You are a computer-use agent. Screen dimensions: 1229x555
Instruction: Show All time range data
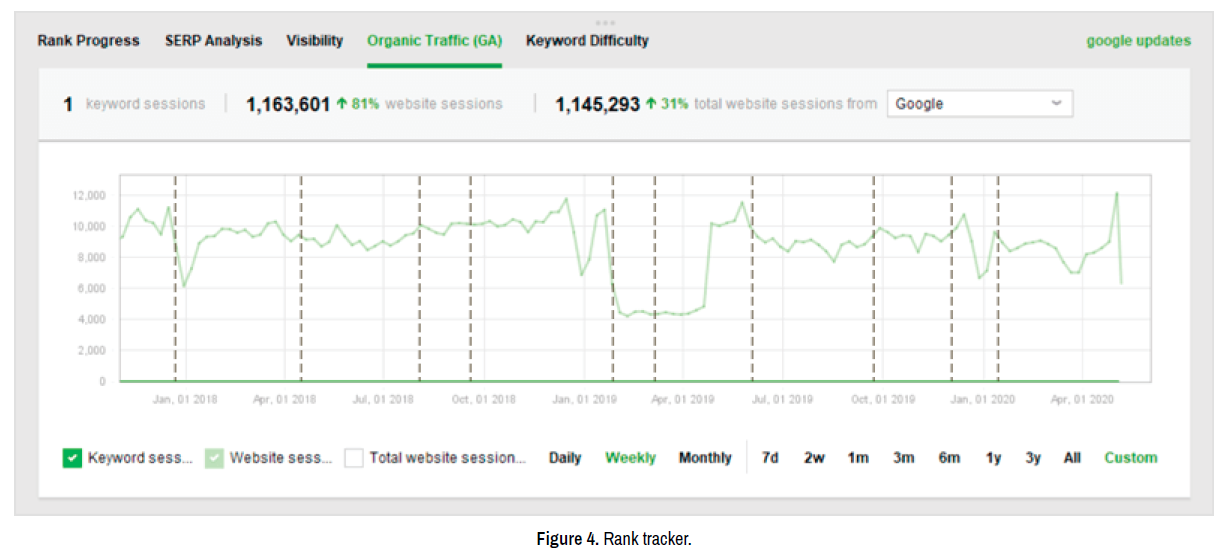tap(1072, 458)
